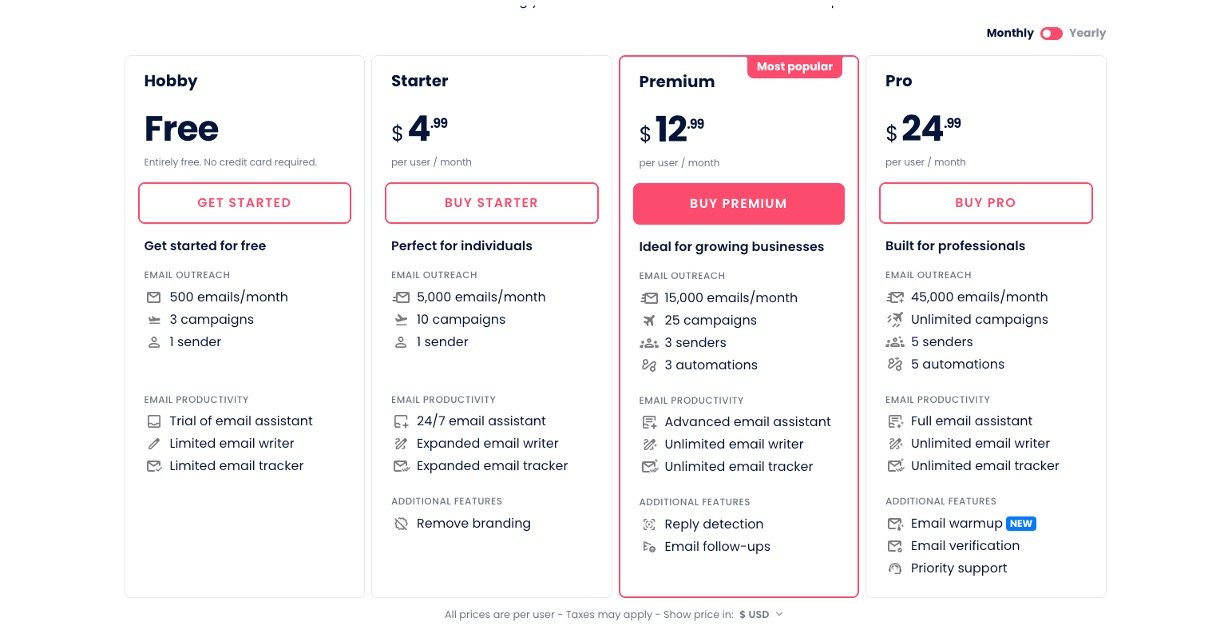Click the Buy Premium button

(x=738, y=204)
